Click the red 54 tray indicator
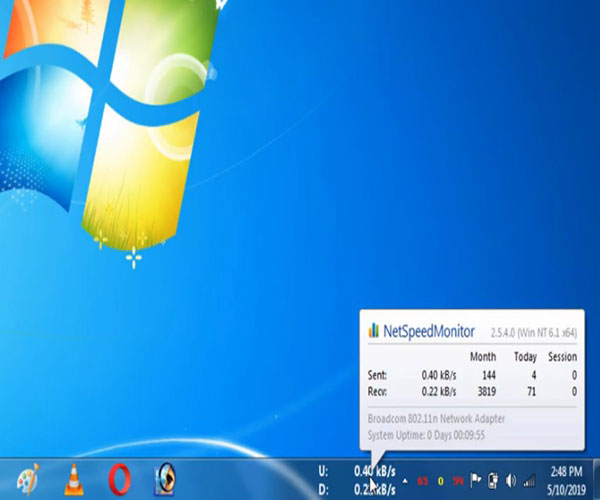600x500 pixels. coord(458,481)
